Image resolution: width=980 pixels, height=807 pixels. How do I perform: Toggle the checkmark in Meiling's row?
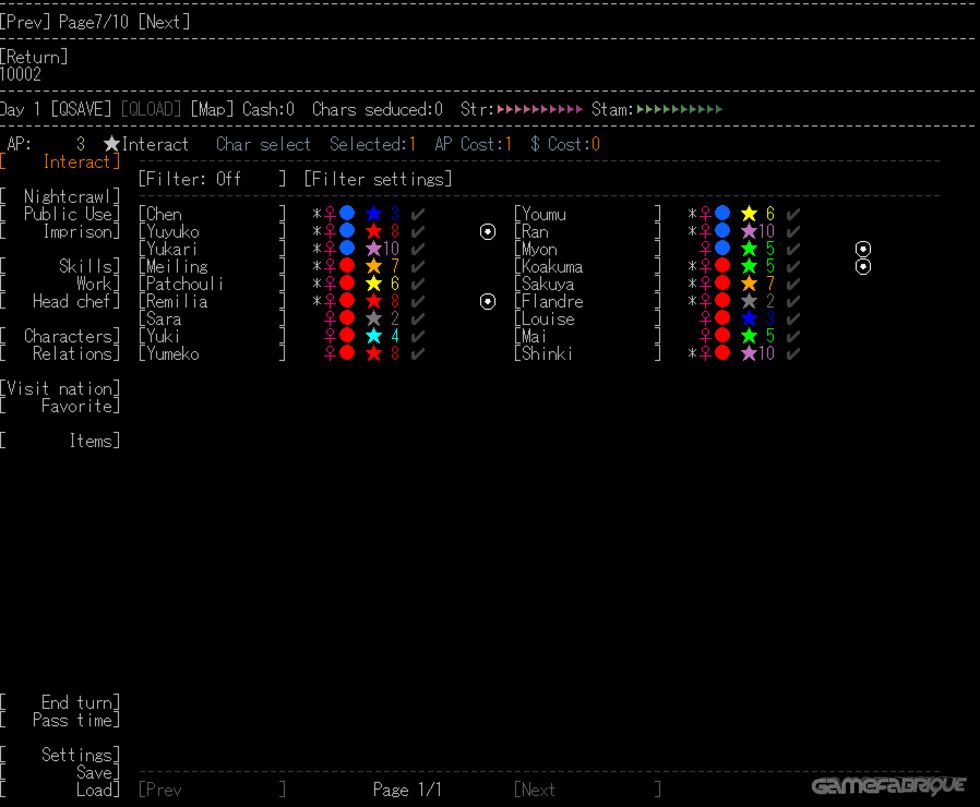point(418,267)
